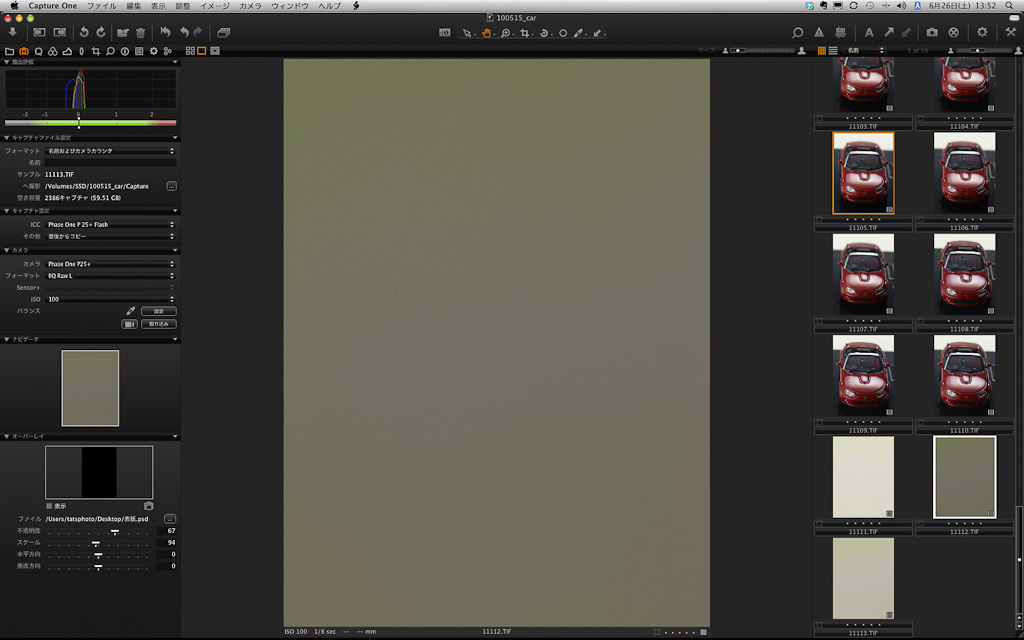Open the カメラ menu in menu bar
Viewport: 1024px width, 640px height.
249,6
